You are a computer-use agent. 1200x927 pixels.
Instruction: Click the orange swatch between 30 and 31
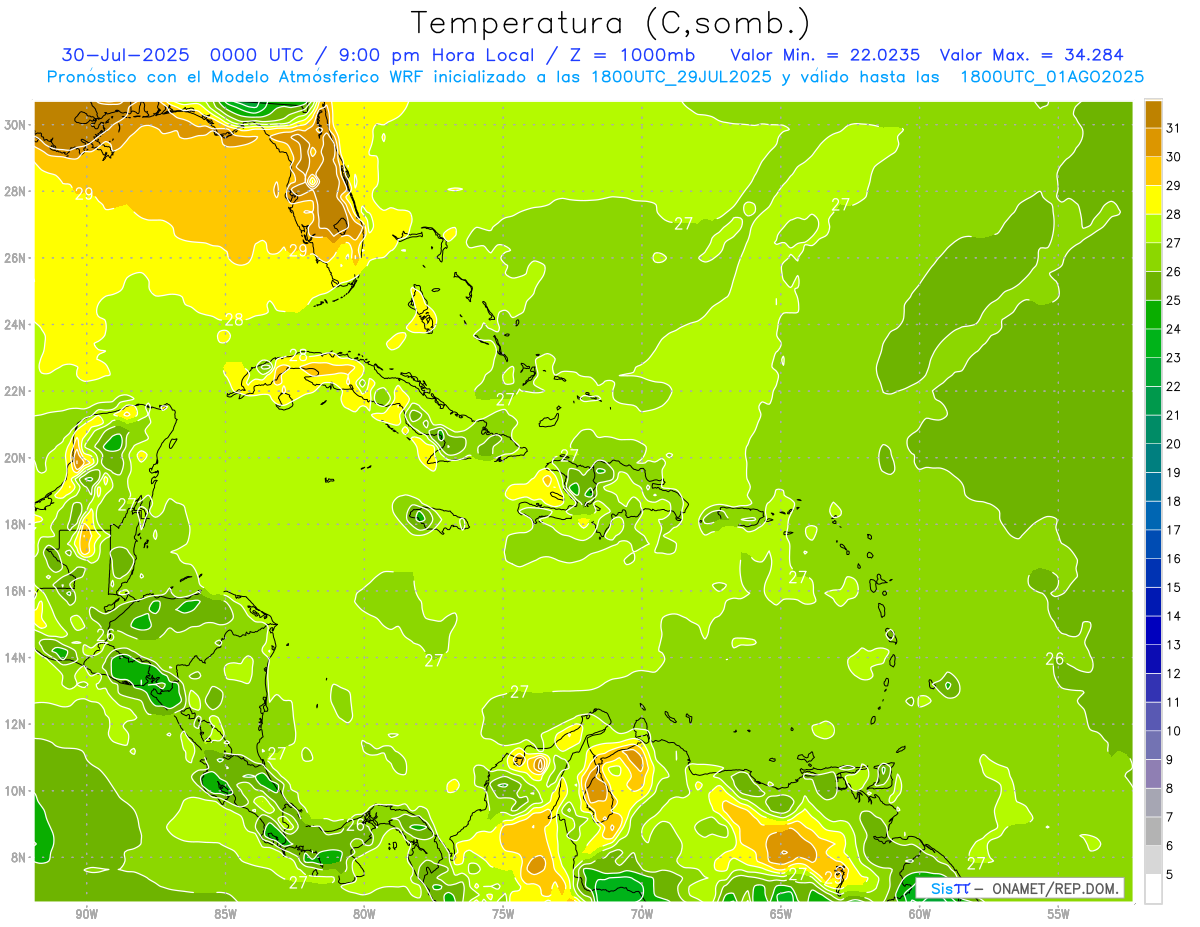(x=1153, y=142)
